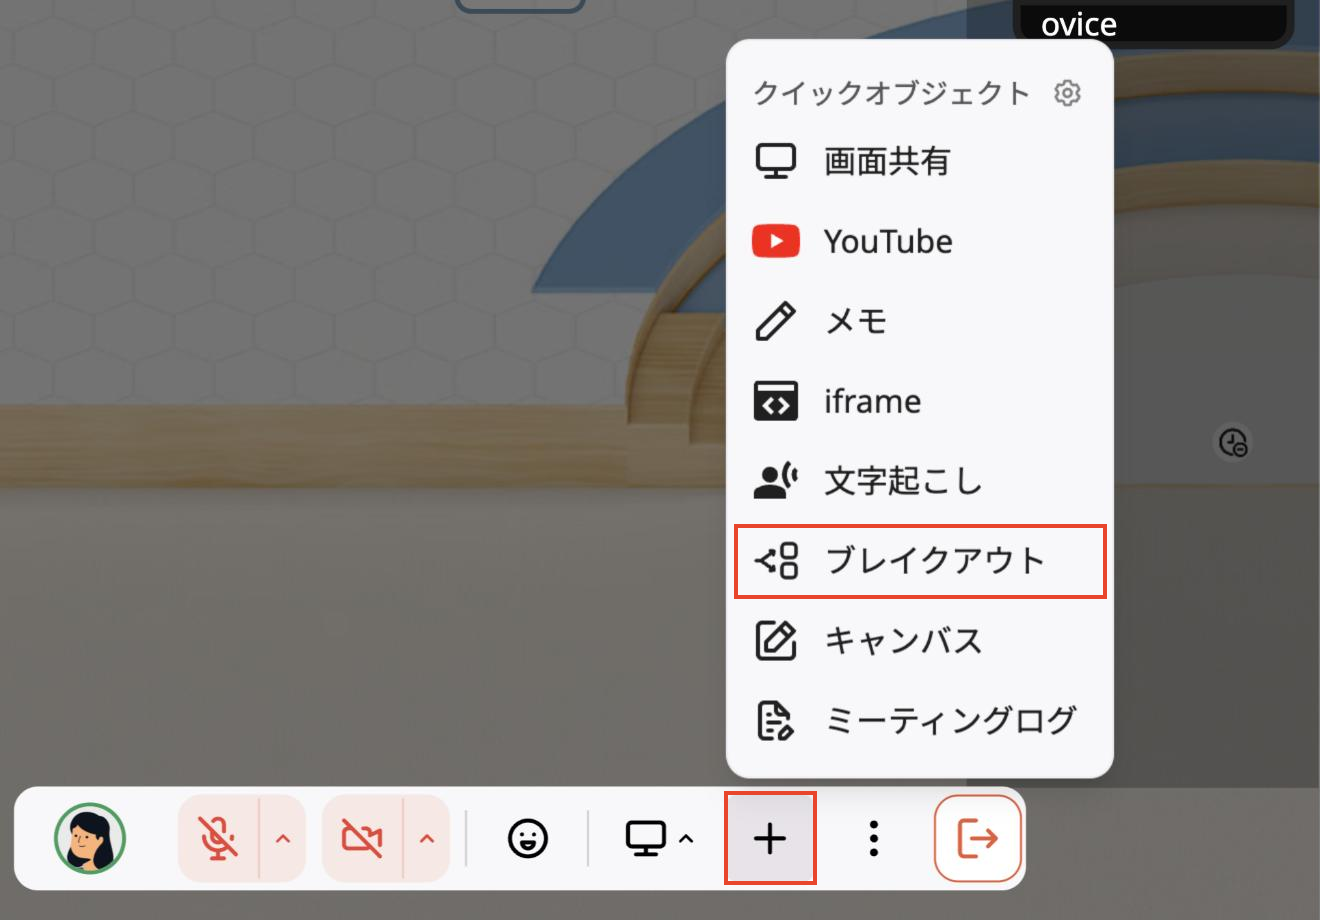Add a YouTube object from the menu
Viewport: 1320px width, 920px height.
pyautogui.click(x=919, y=241)
